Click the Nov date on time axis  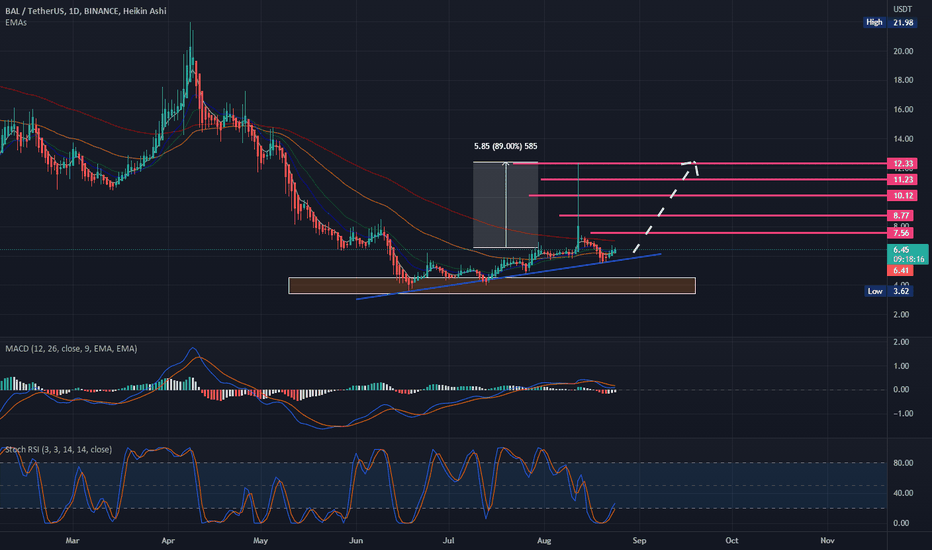[827, 540]
